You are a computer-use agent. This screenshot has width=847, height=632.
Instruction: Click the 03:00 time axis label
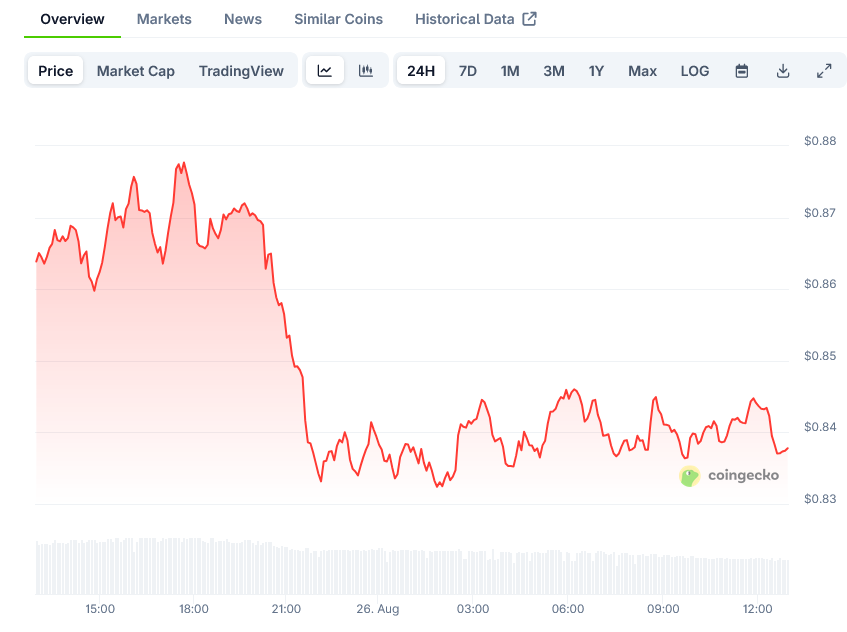click(473, 609)
